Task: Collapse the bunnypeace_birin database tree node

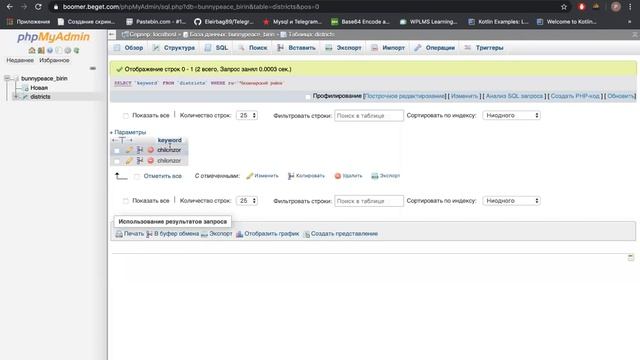Action: pos(7,78)
